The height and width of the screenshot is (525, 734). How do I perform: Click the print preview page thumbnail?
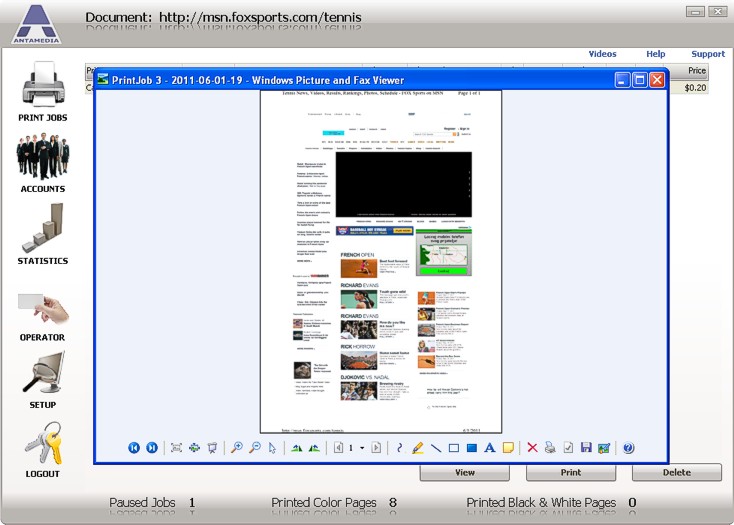click(381, 262)
